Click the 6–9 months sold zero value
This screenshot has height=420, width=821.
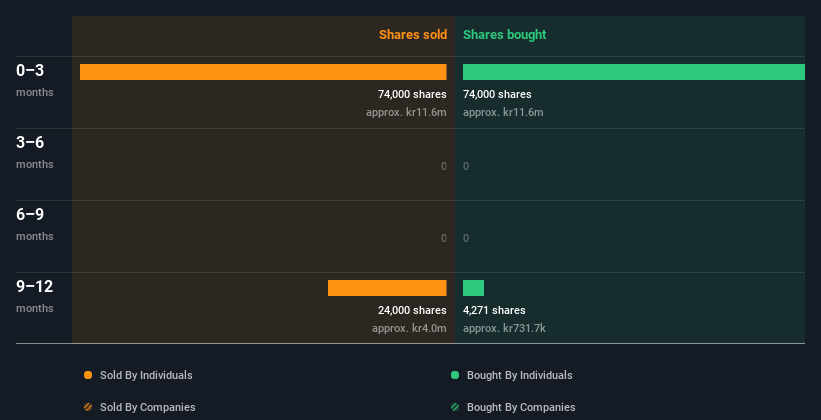point(444,238)
